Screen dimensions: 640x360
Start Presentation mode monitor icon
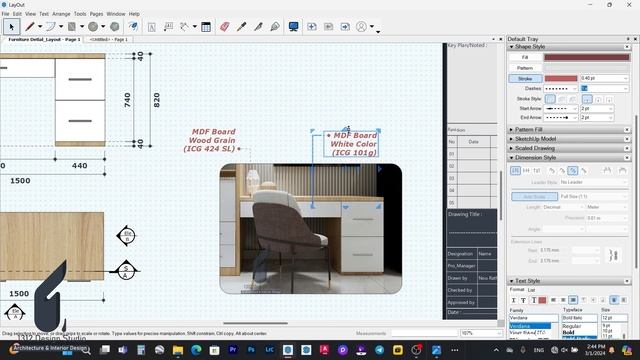point(293,27)
